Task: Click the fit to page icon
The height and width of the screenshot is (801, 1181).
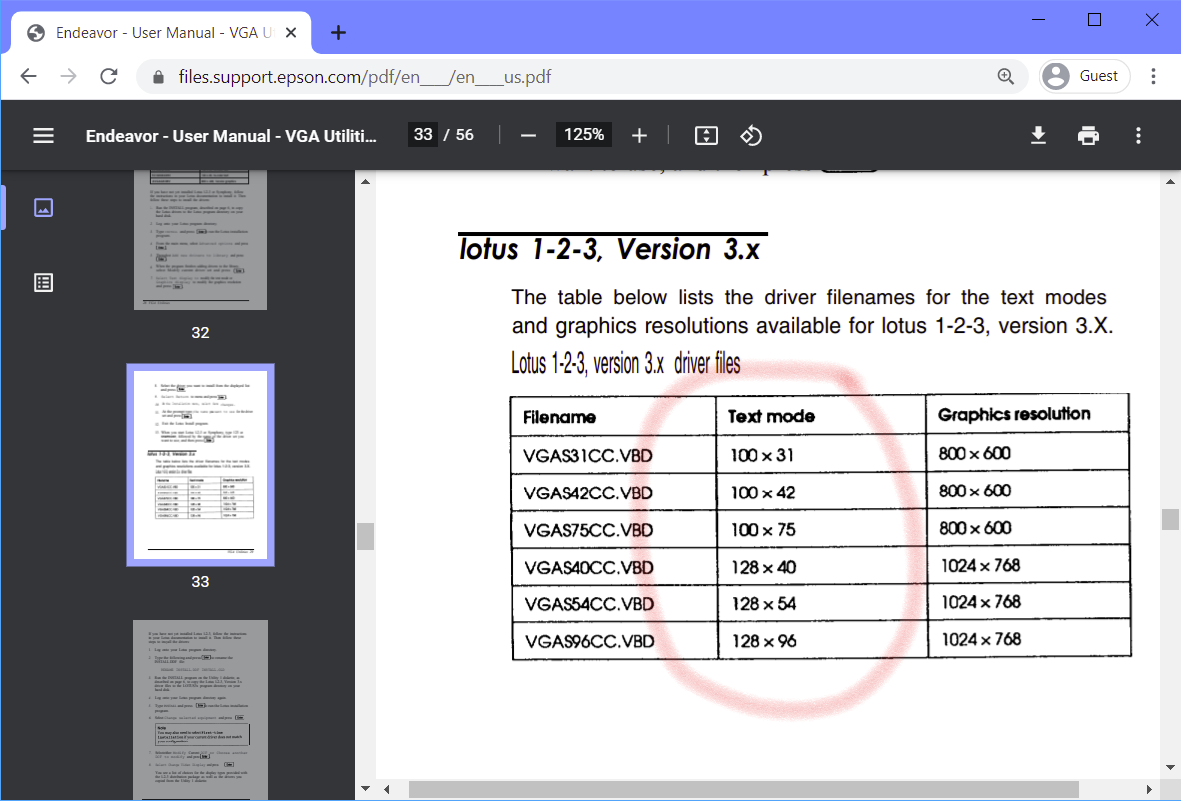Action: point(706,136)
